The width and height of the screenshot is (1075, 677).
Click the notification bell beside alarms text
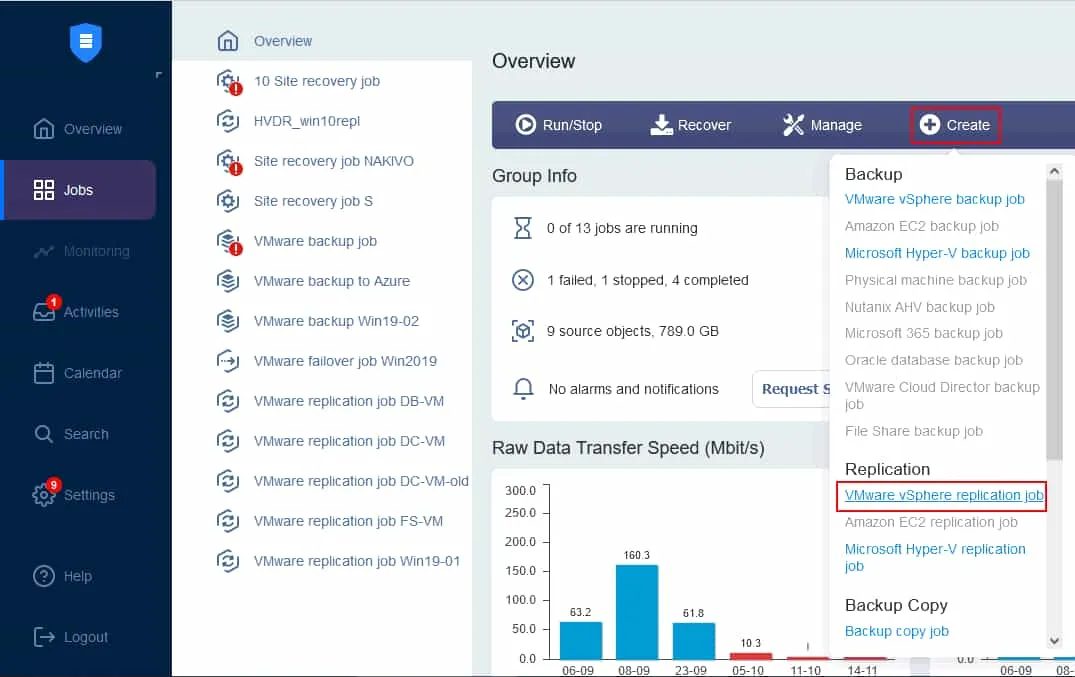point(523,389)
